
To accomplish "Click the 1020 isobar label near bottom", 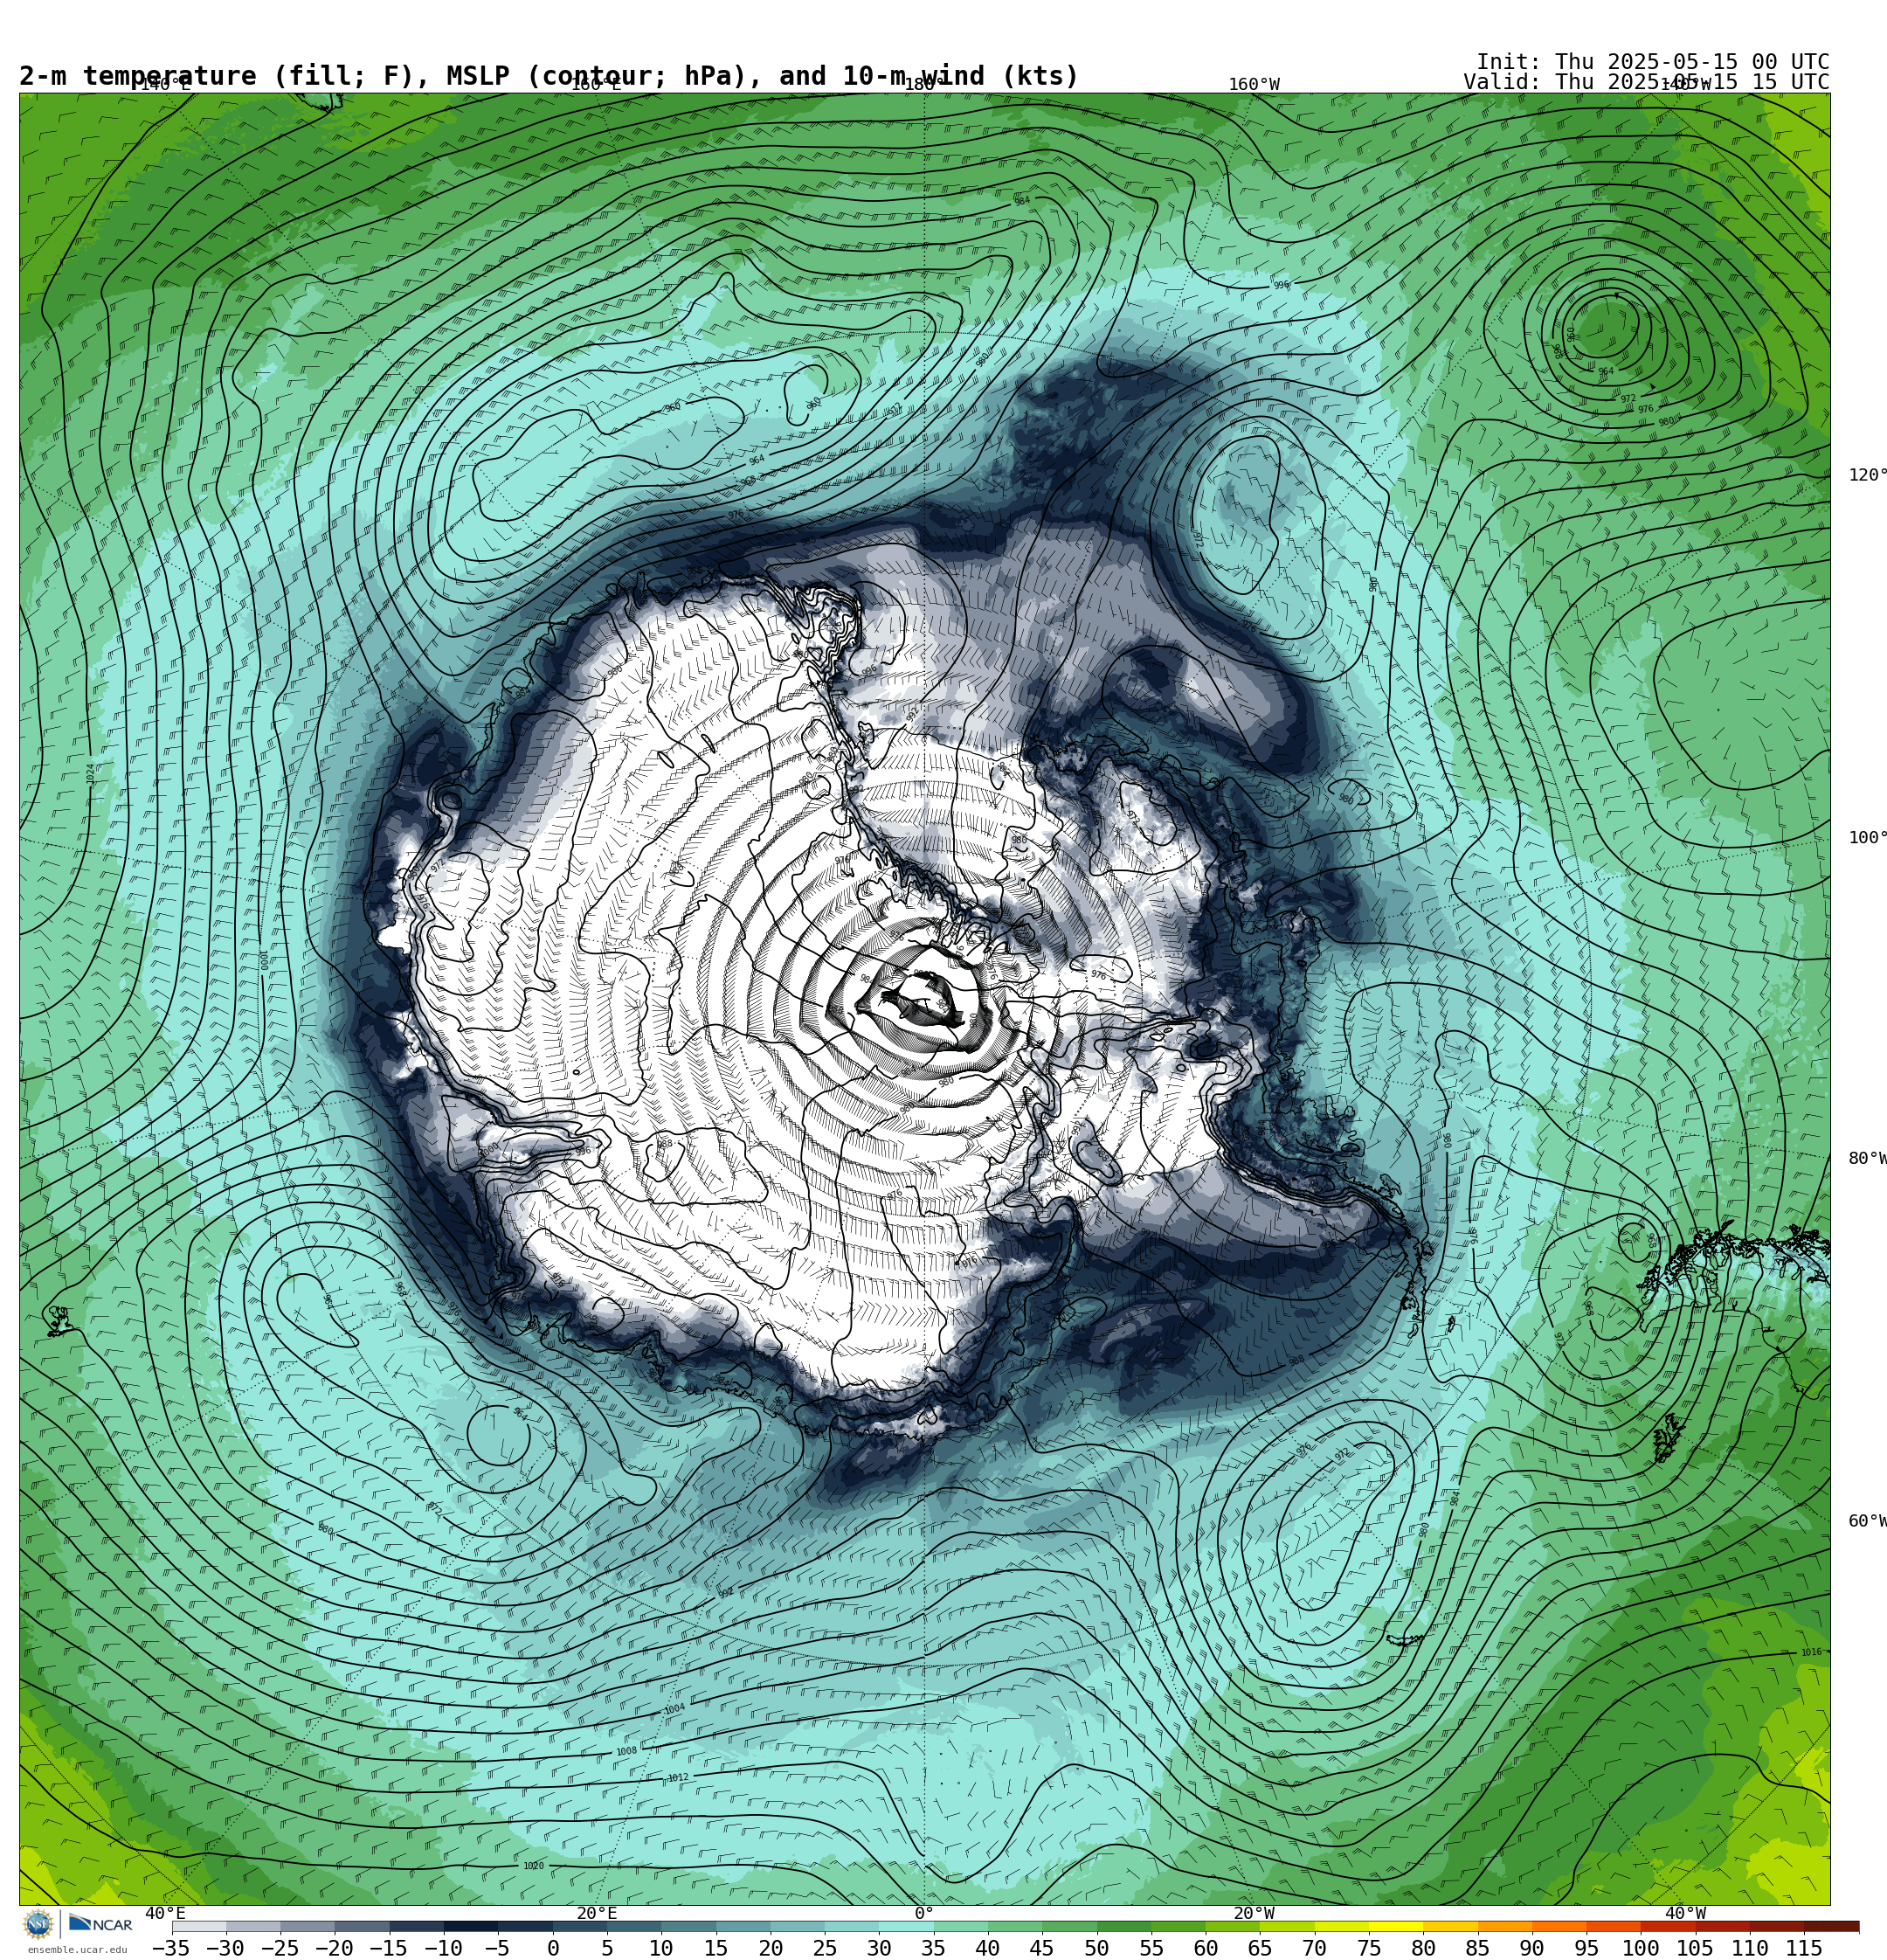I will (533, 1866).
